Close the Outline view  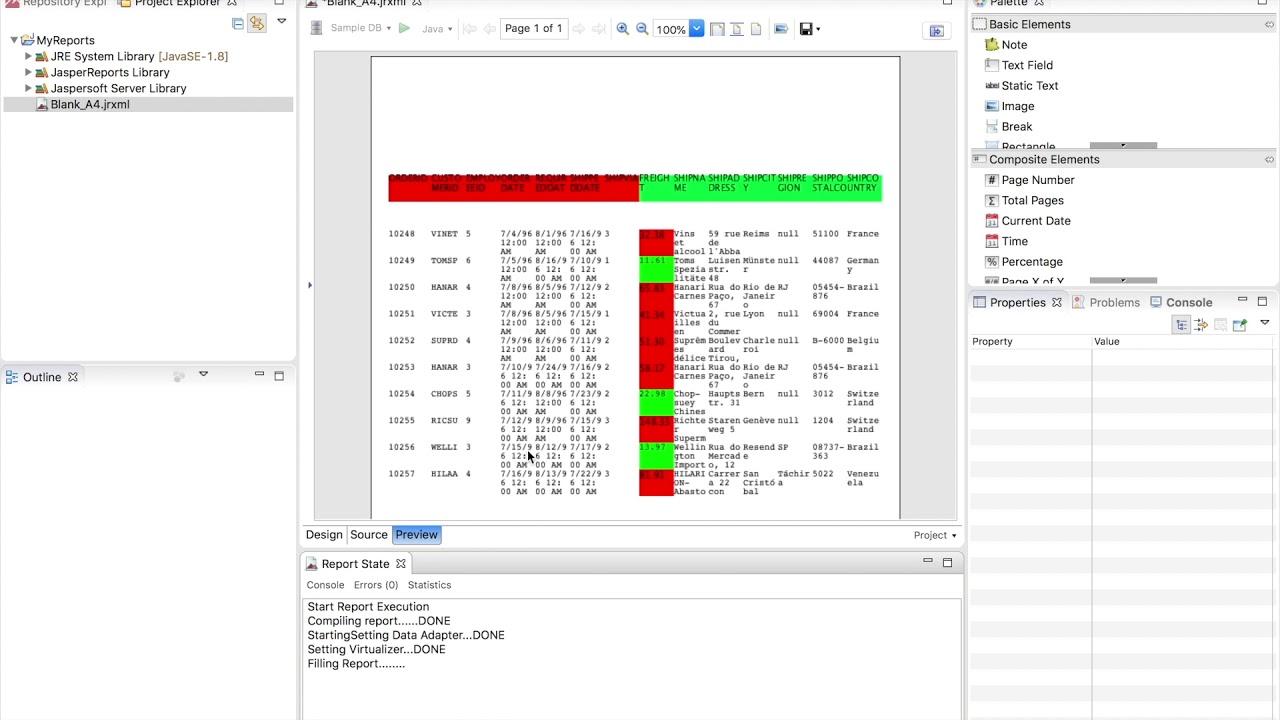point(72,377)
